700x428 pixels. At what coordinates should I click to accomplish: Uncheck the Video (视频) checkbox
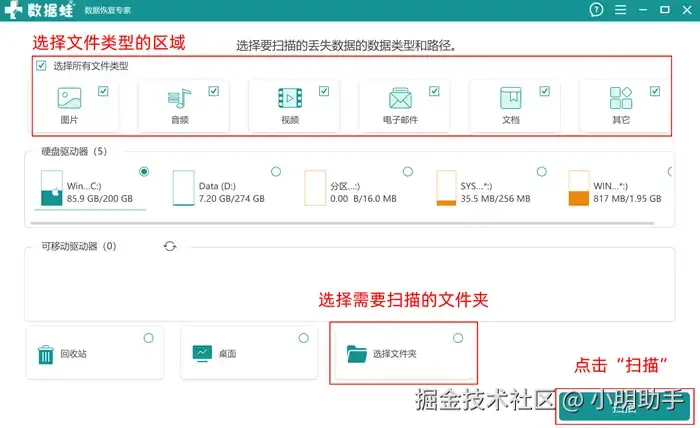[x=324, y=91]
